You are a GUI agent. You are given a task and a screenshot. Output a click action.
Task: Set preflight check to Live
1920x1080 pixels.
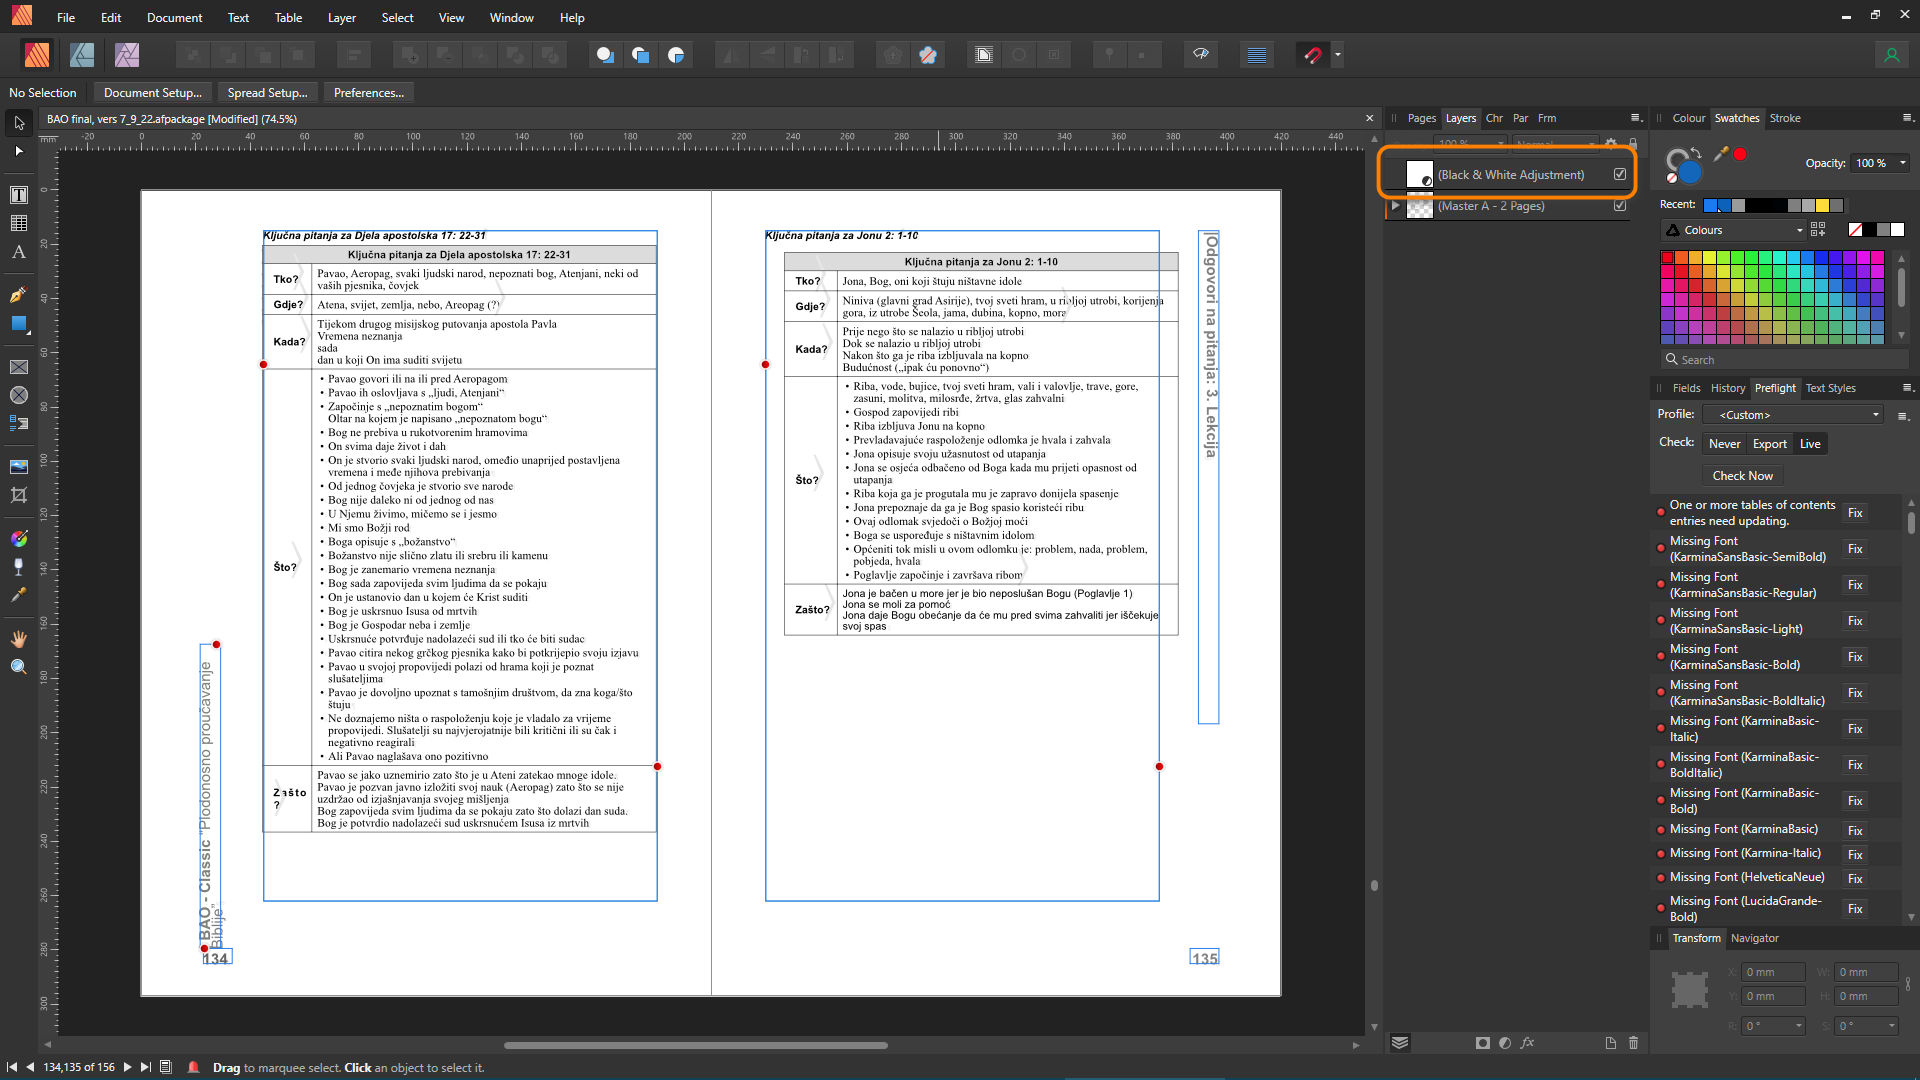[x=1810, y=444]
